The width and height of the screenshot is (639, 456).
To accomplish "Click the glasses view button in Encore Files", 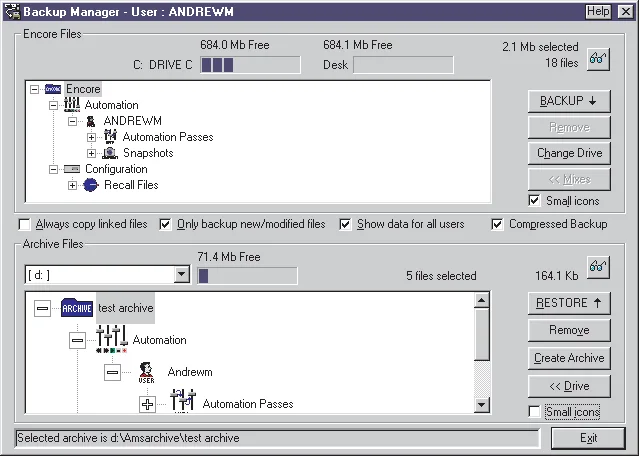I will click(598, 59).
